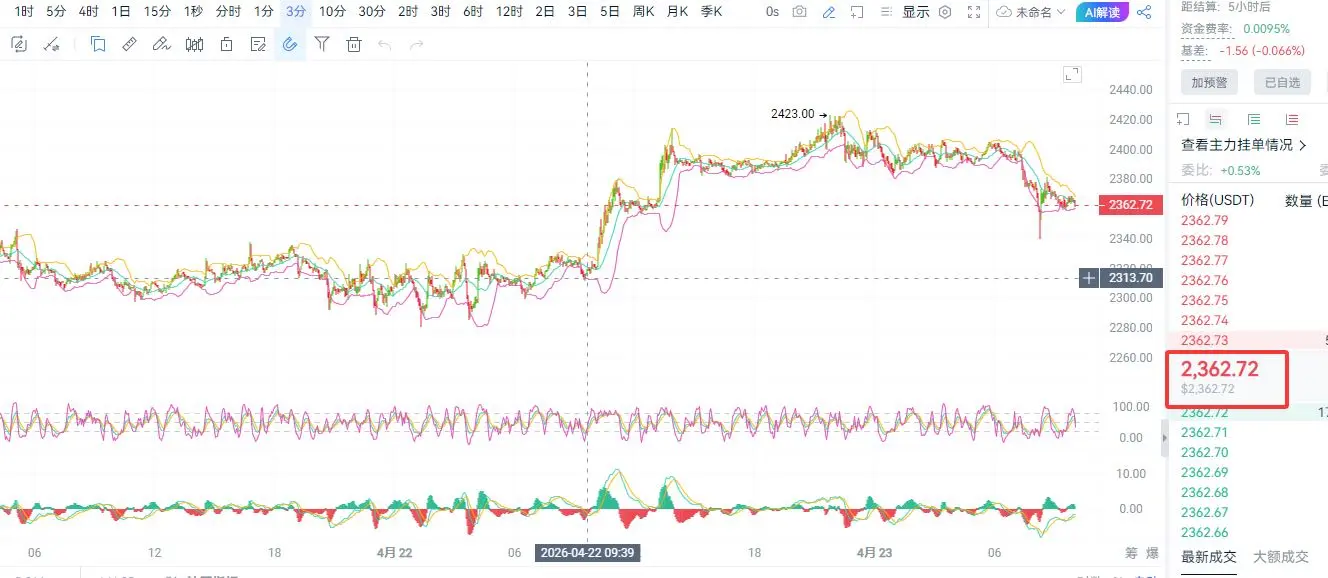This screenshot has width=1328, height=578.
Task: Select the active 3分 timeframe
Action: (295, 12)
